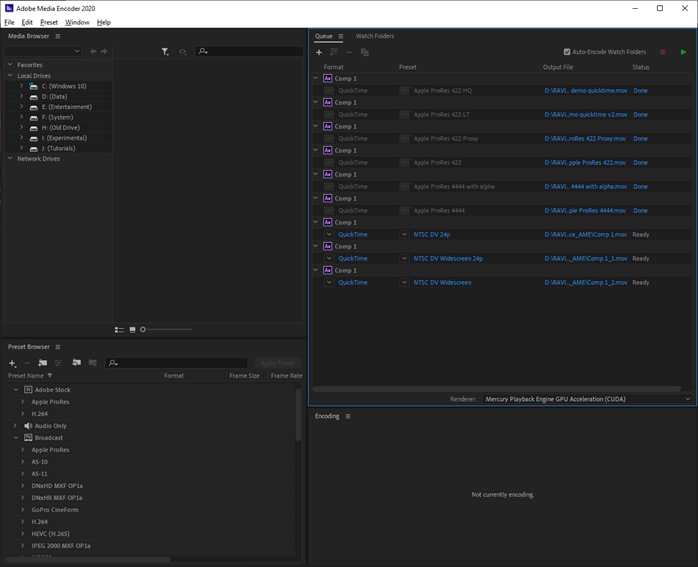Image resolution: width=698 pixels, height=567 pixels.
Task: Click the Duplicate icon in Queue toolbar
Action: coord(365,52)
